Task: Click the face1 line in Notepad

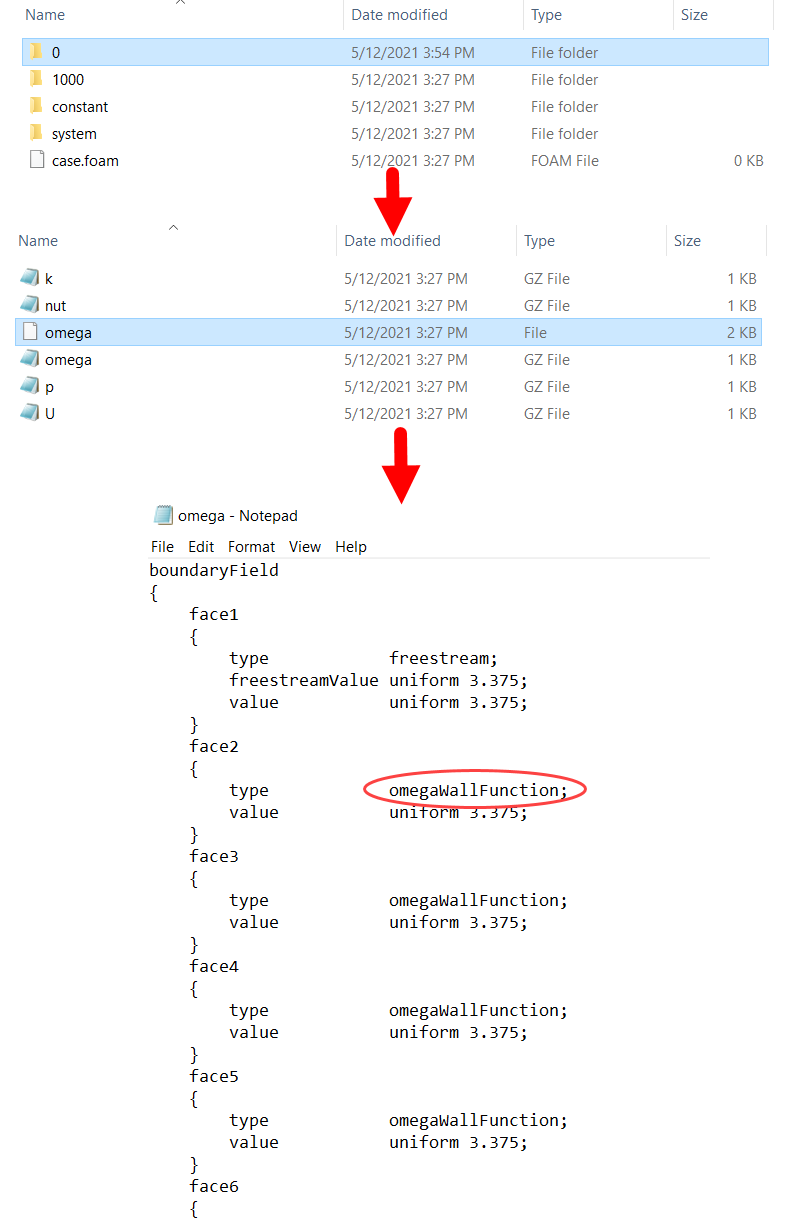Action: pos(214,614)
